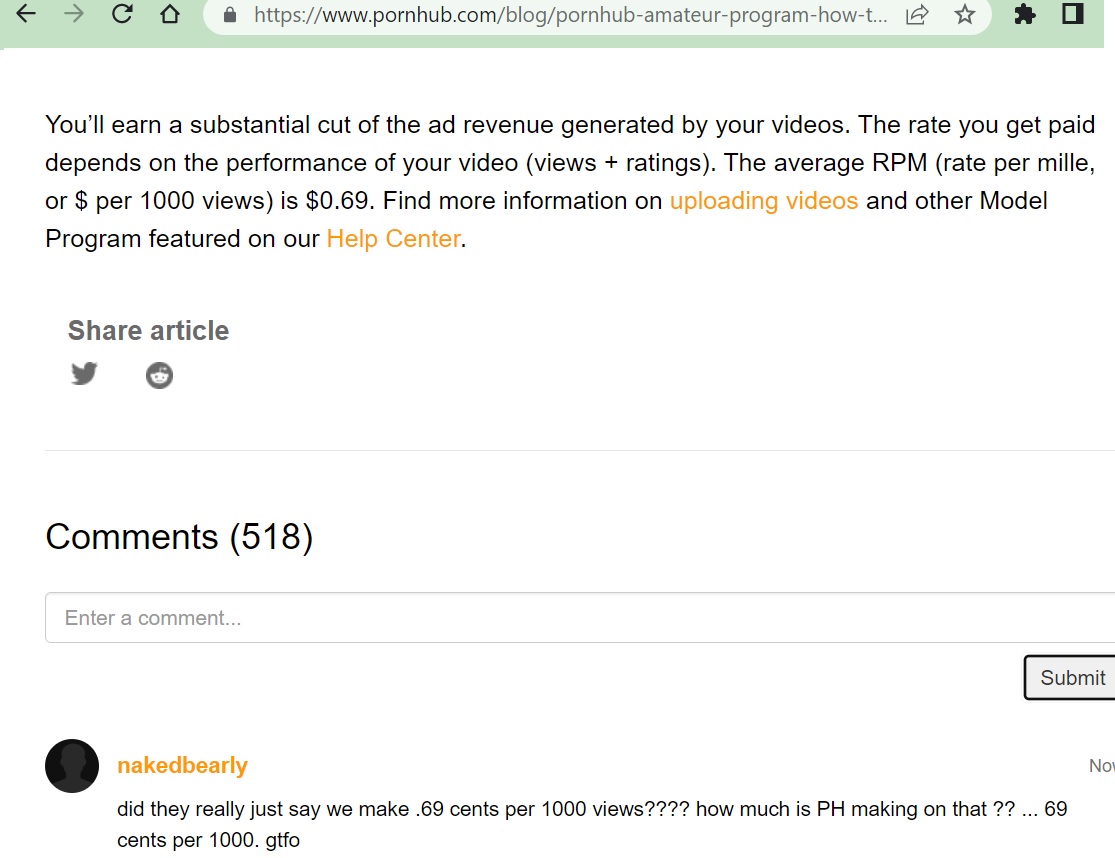The width and height of the screenshot is (1115, 858).
Task: Click the 'Share article' heading text
Action: click(148, 331)
